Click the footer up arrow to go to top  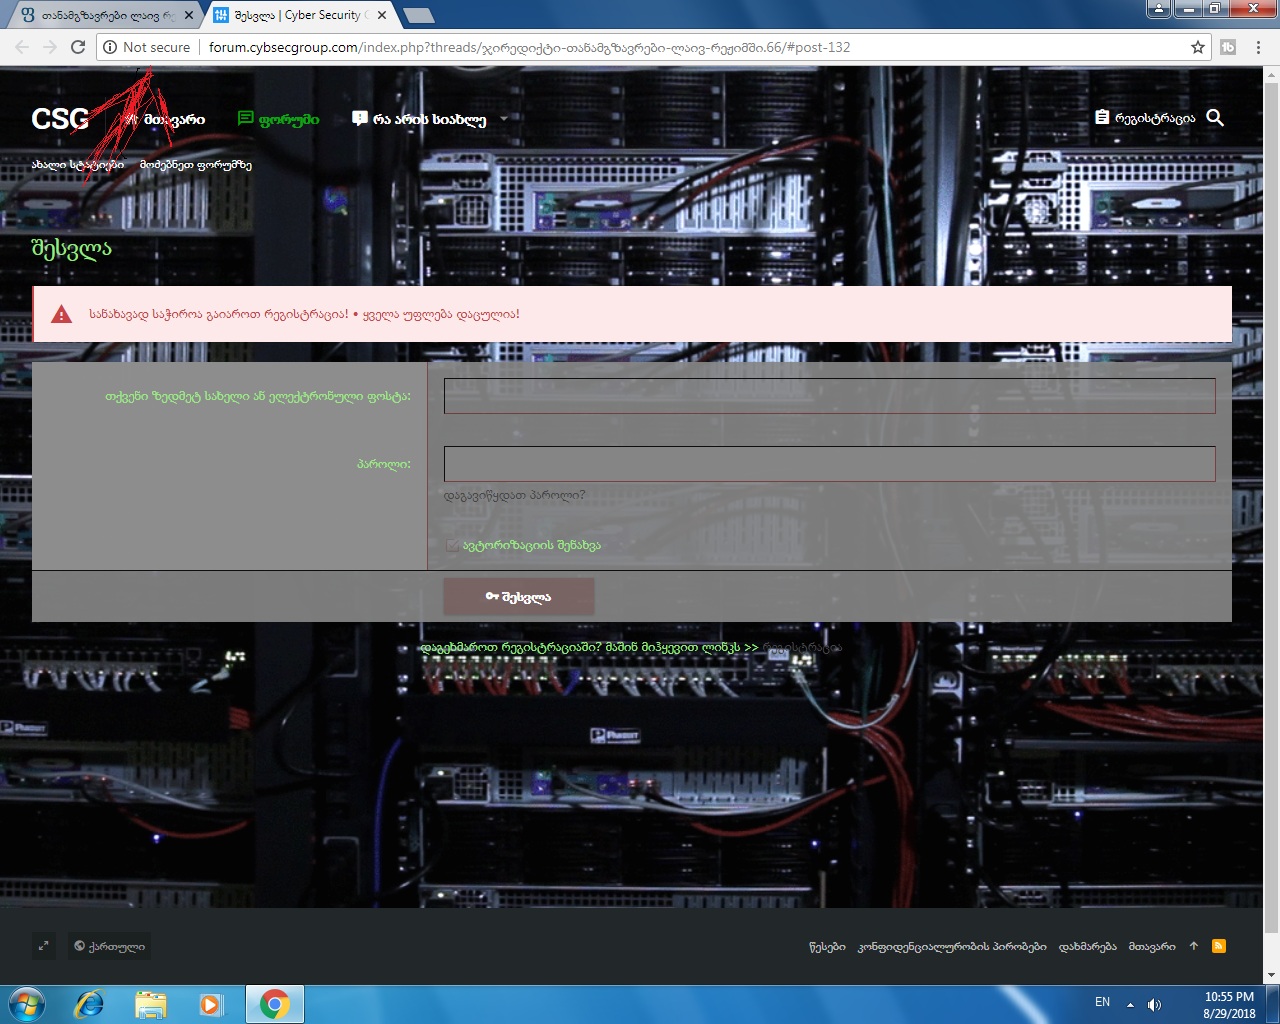(1193, 946)
